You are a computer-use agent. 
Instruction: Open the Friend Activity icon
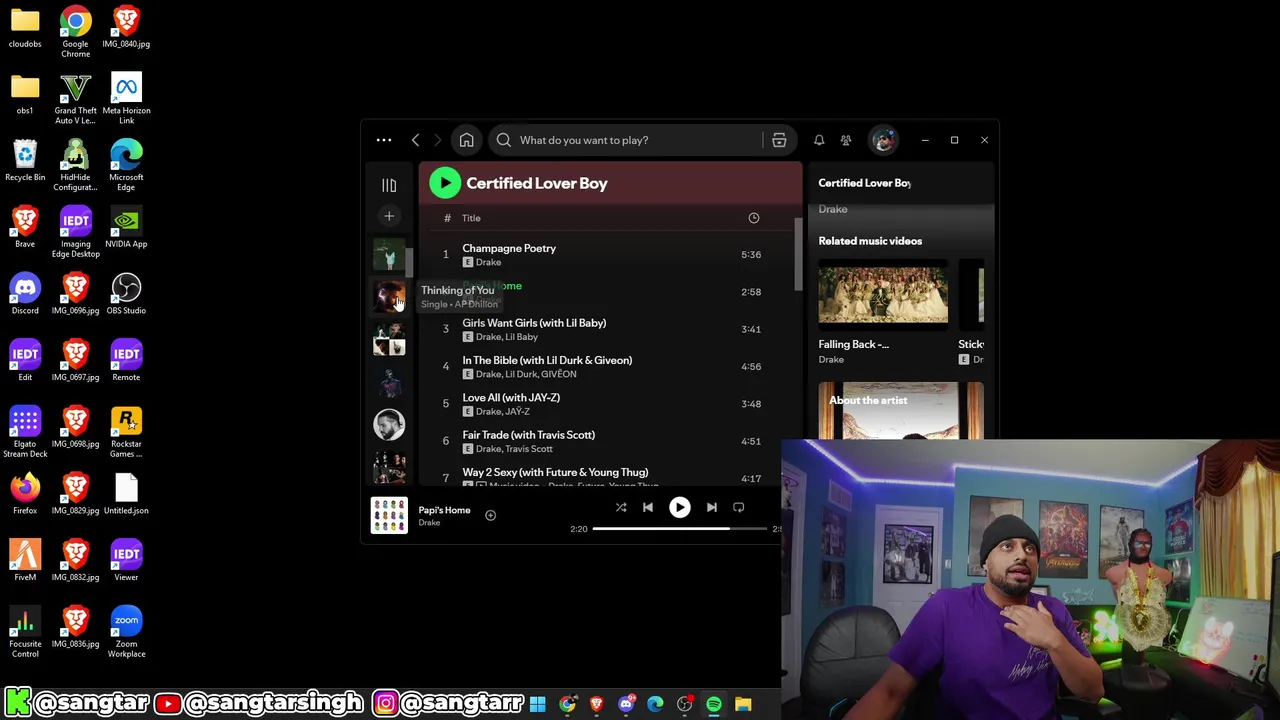click(x=846, y=140)
